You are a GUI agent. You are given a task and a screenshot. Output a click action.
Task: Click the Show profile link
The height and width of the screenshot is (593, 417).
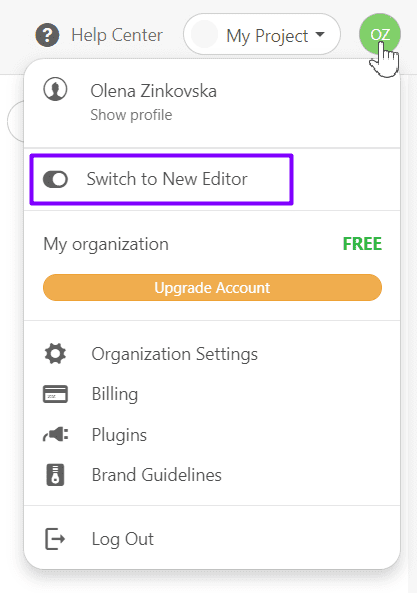(x=131, y=115)
